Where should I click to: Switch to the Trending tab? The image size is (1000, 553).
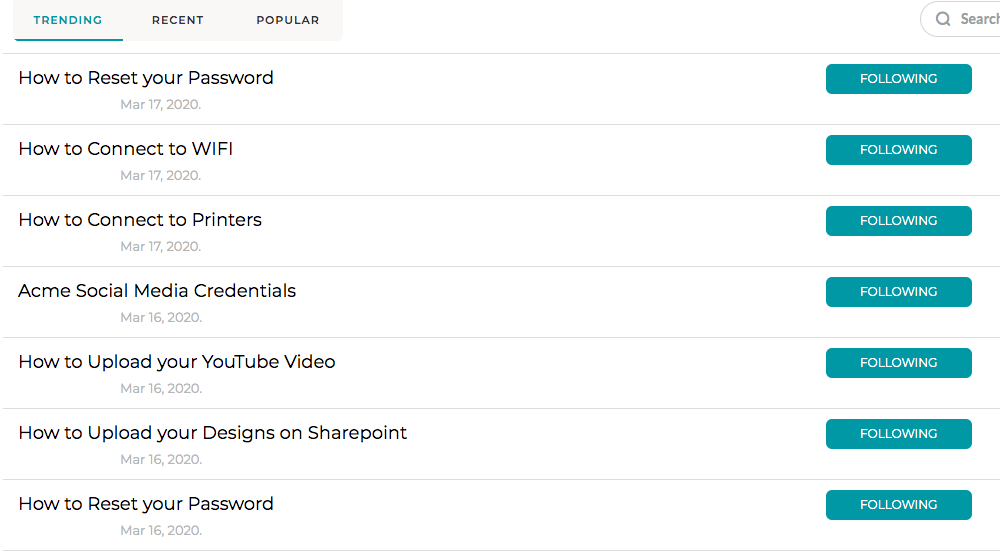(68, 20)
